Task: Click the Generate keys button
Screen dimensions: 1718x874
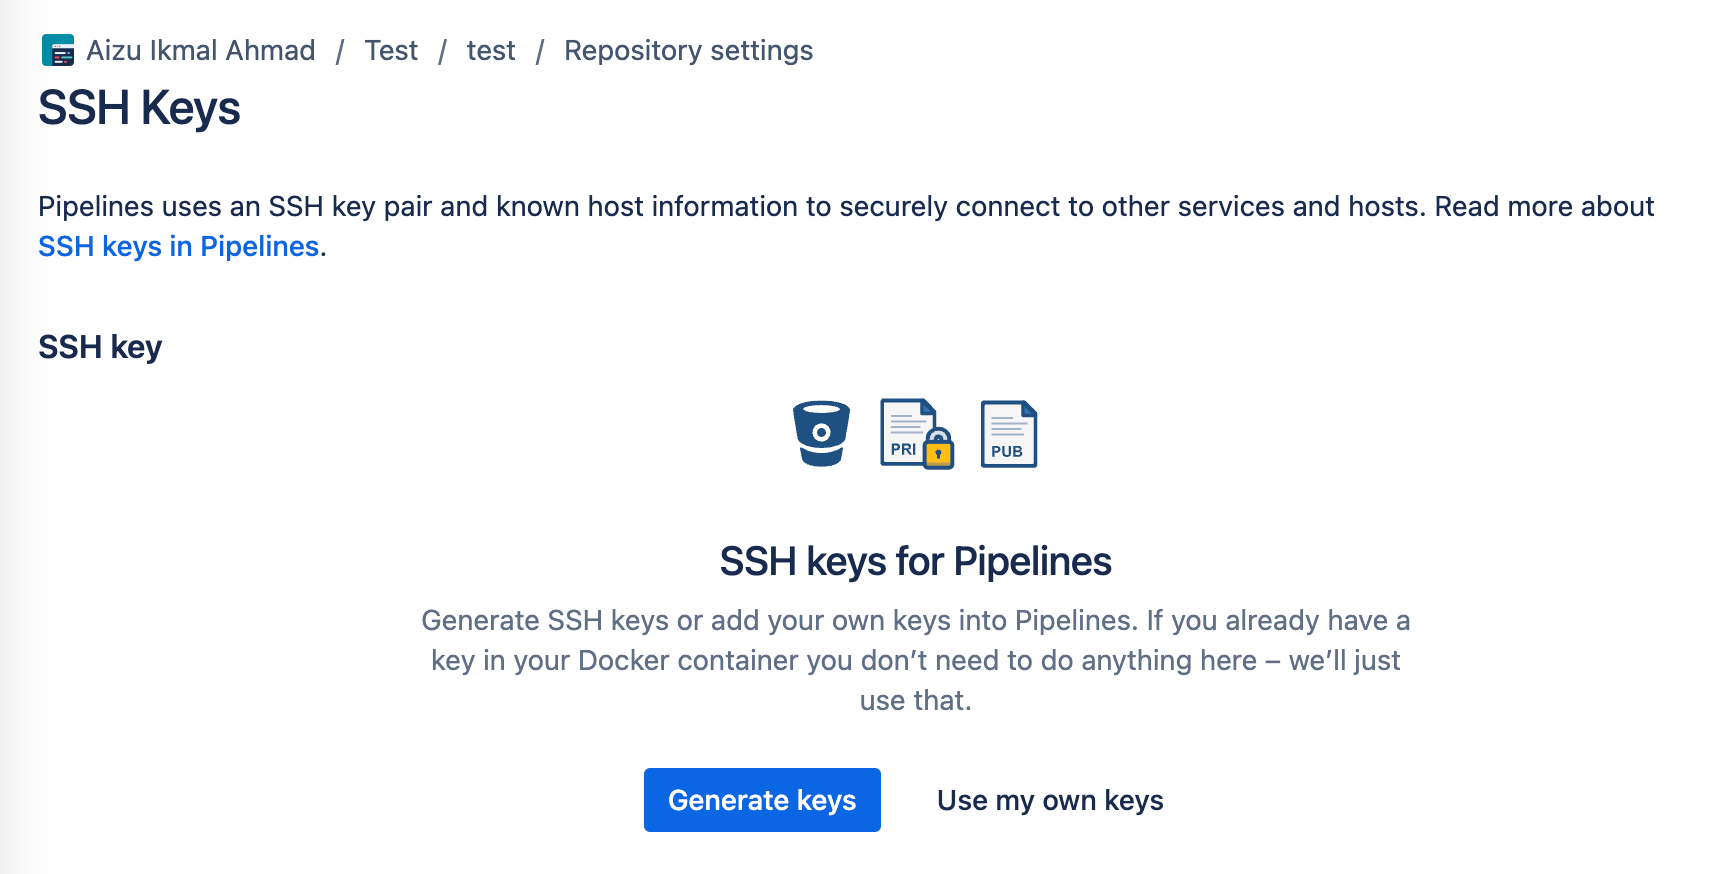Action: coord(762,800)
